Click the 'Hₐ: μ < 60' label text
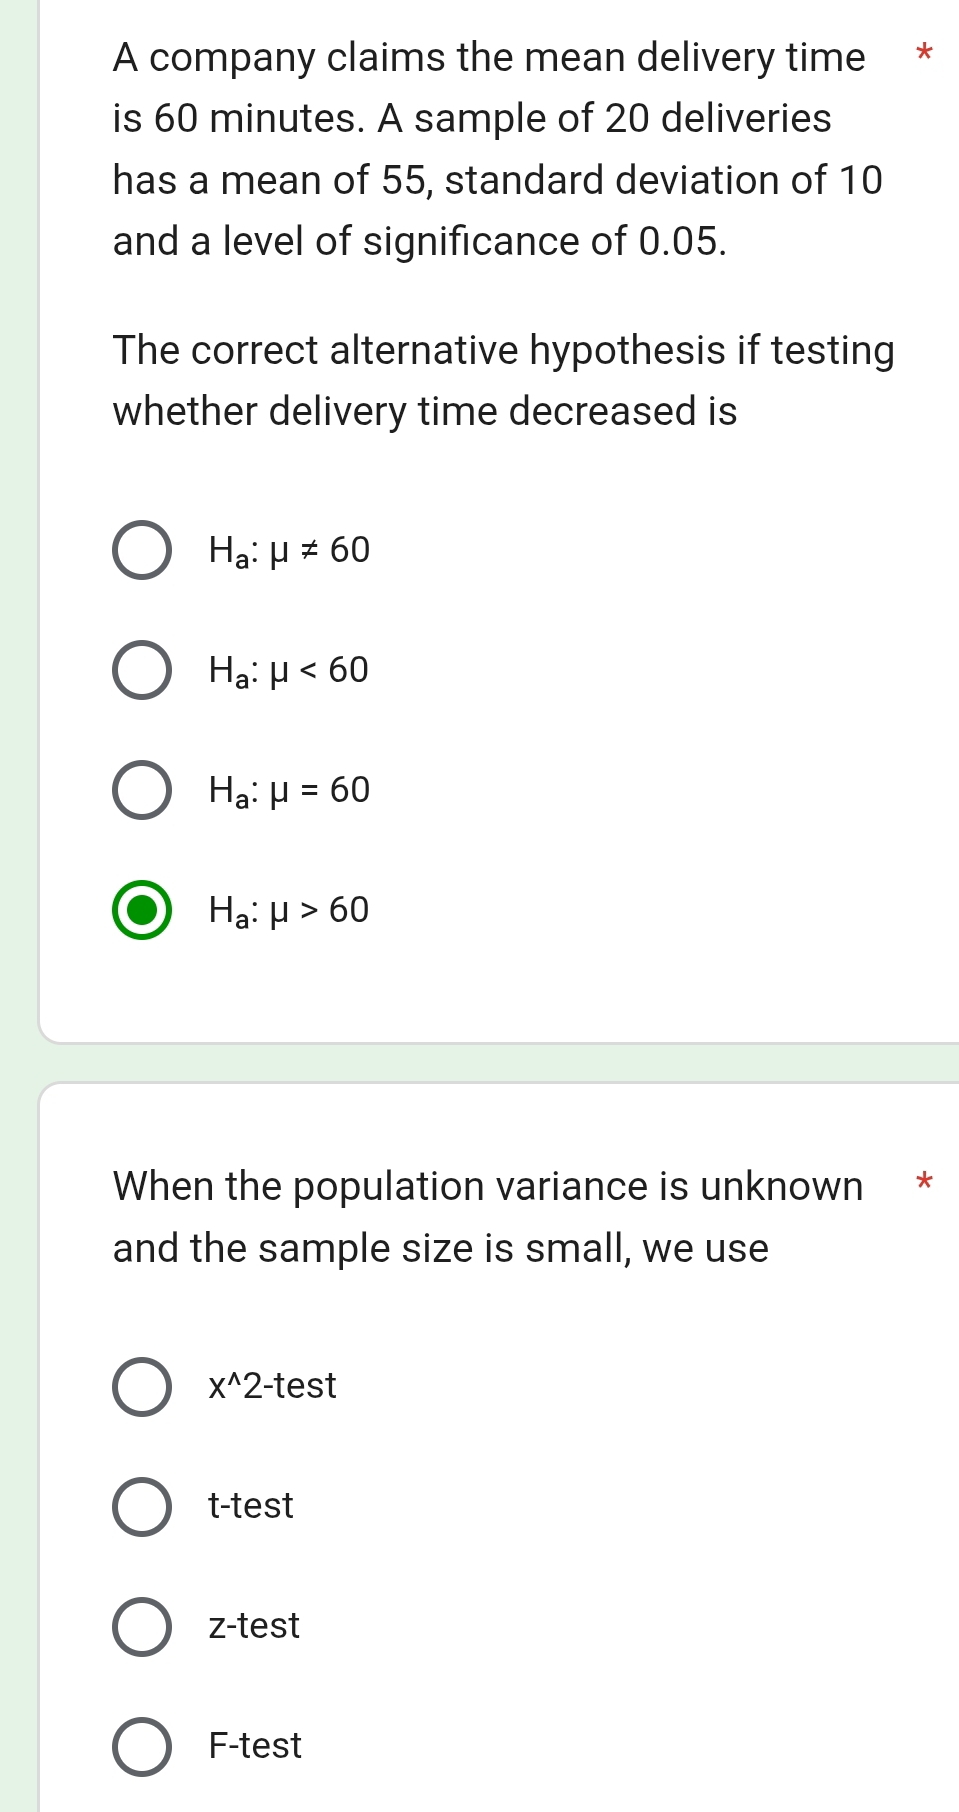The width and height of the screenshot is (959, 1812). point(288,671)
